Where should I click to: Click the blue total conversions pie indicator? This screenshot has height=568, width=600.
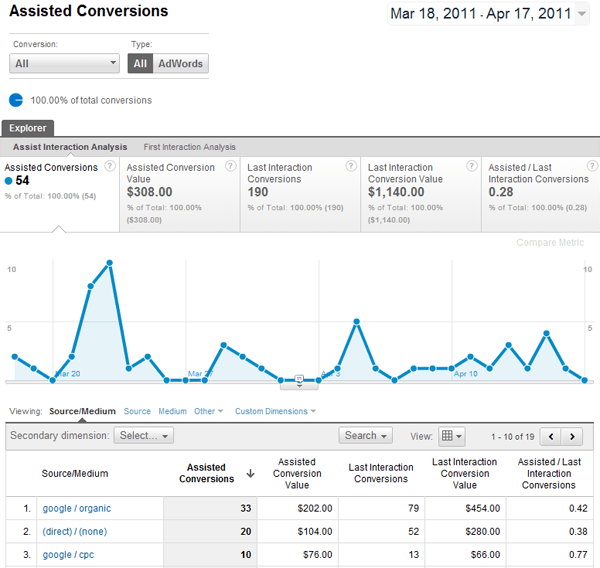tap(17, 100)
